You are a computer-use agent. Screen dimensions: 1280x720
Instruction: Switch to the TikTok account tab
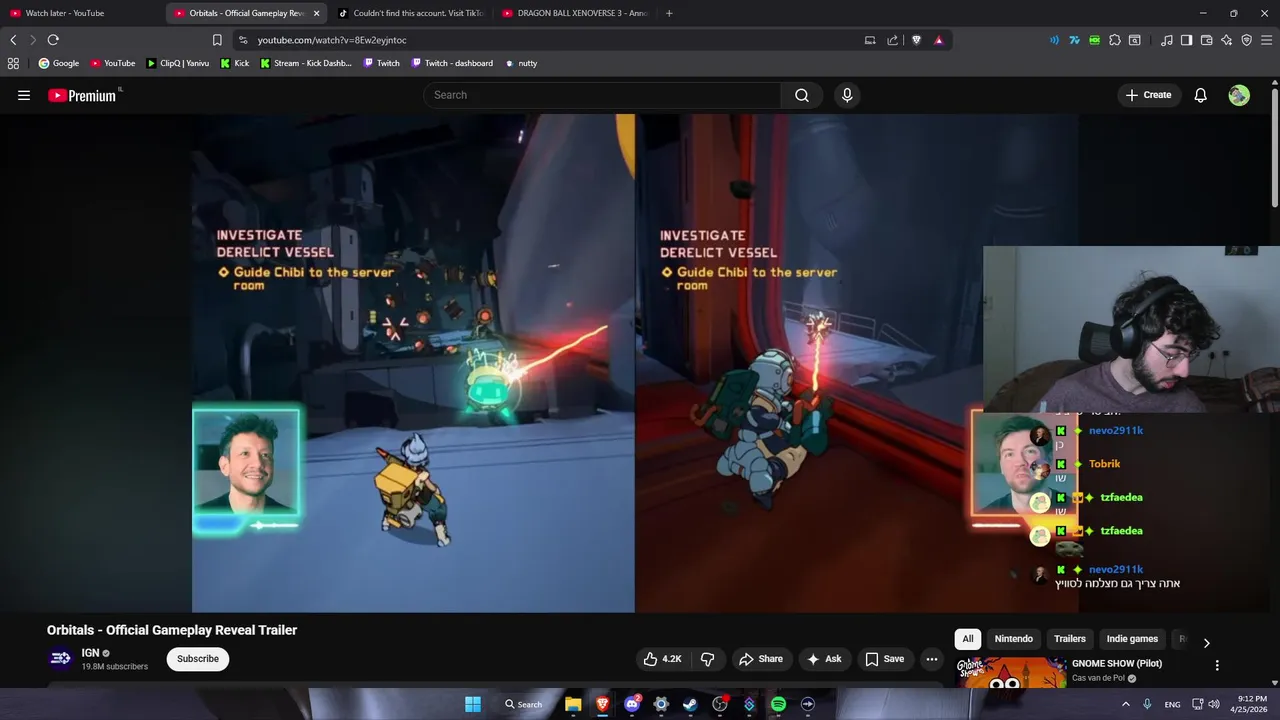pos(411,13)
